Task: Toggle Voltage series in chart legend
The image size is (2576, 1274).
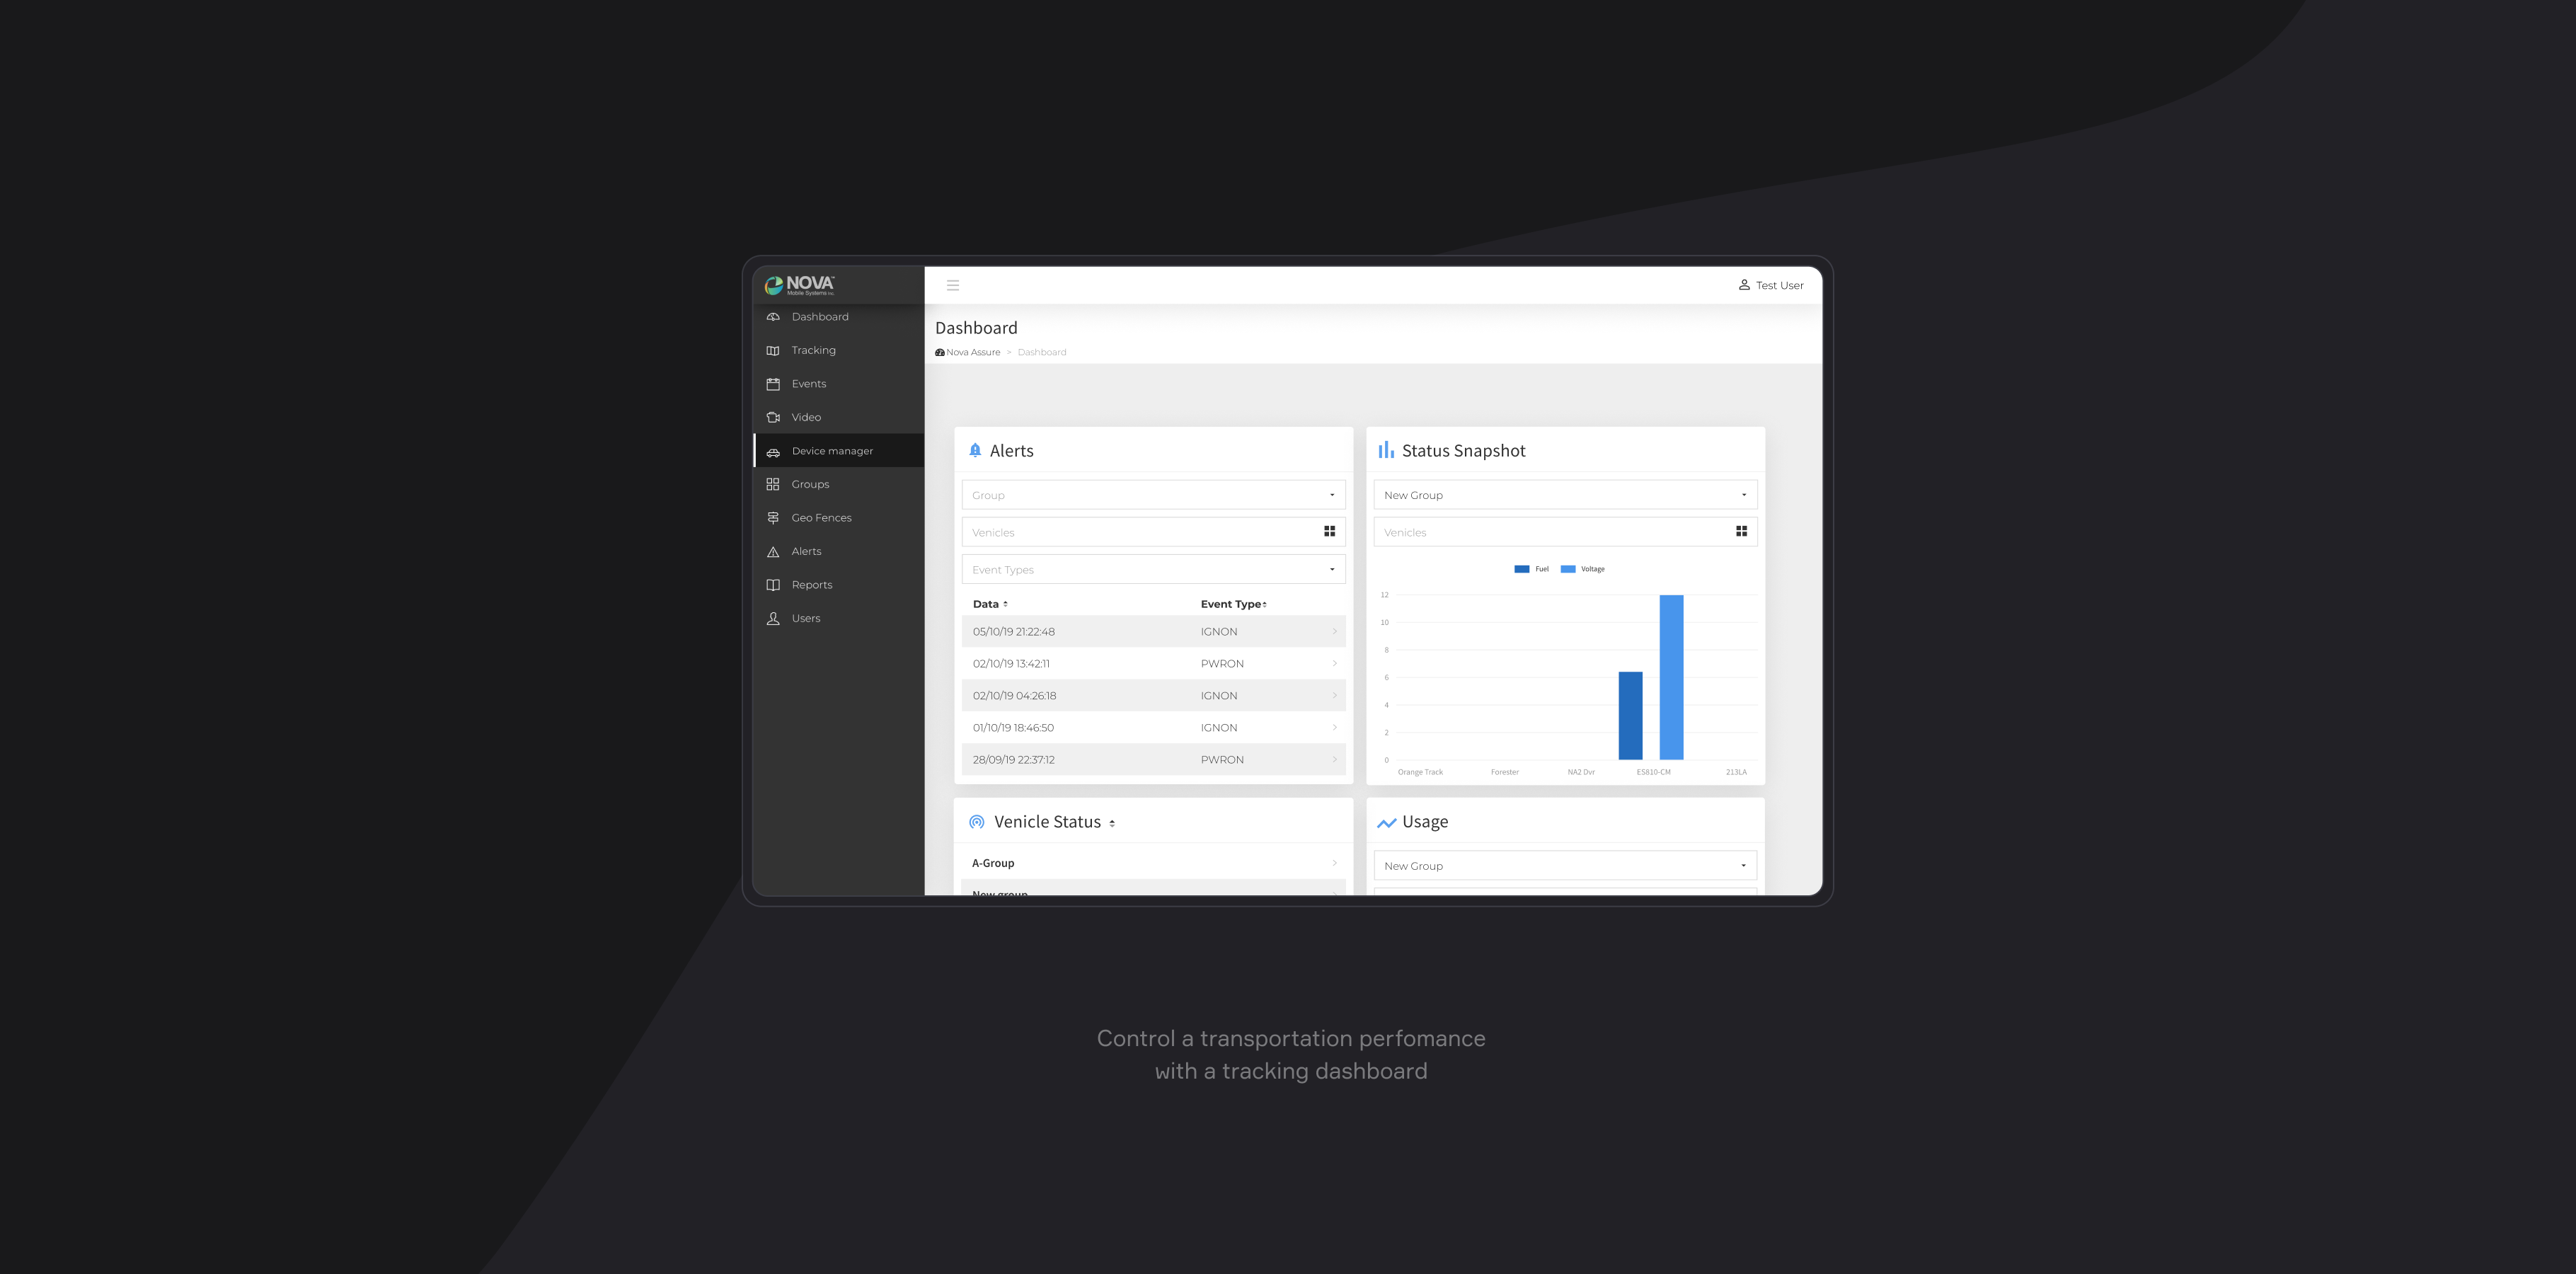Action: coord(1581,569)
